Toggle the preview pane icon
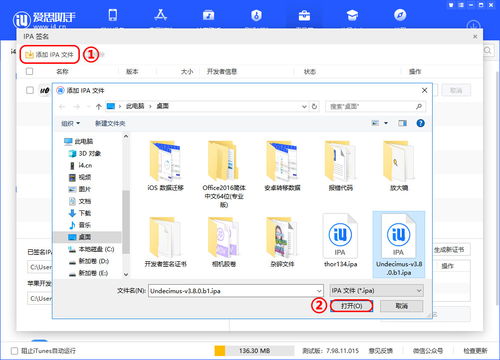 point(402,123)
